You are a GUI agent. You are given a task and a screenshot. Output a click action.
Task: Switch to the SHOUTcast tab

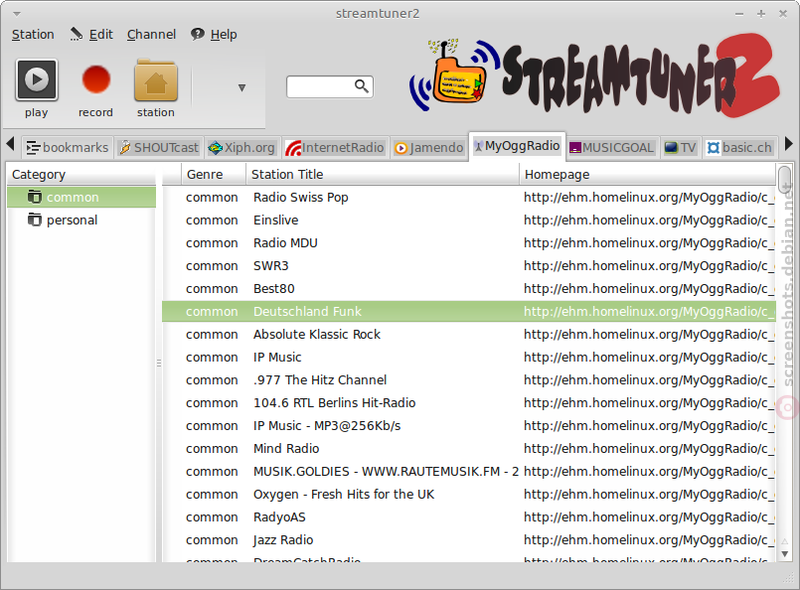pos(159,148)
